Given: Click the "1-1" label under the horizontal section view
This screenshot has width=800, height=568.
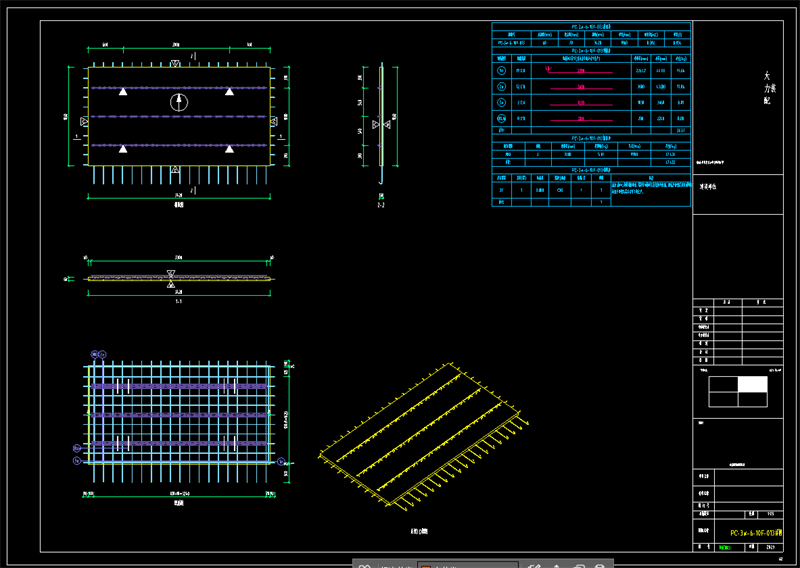Looking at the screenshot, I should 179,302.
